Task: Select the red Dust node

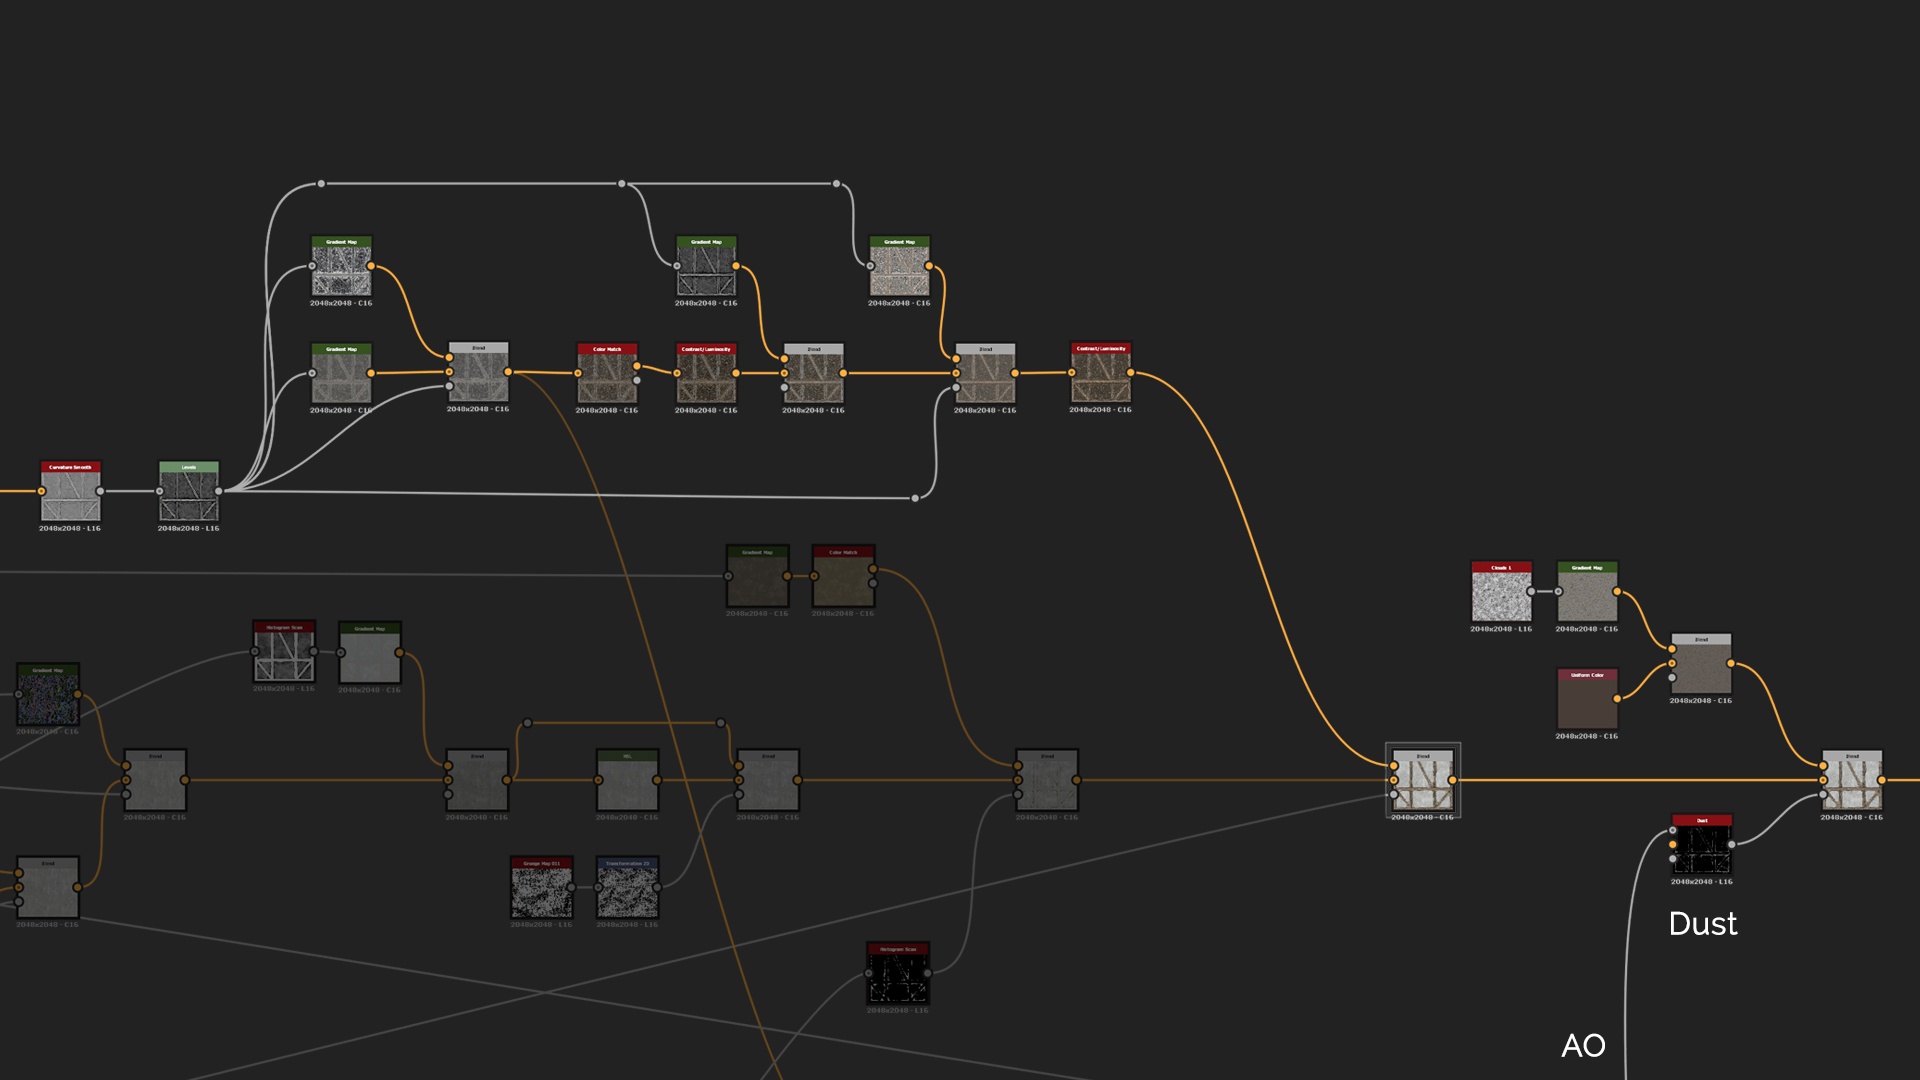Action: pyautogui.click(x=1702, y=848)
